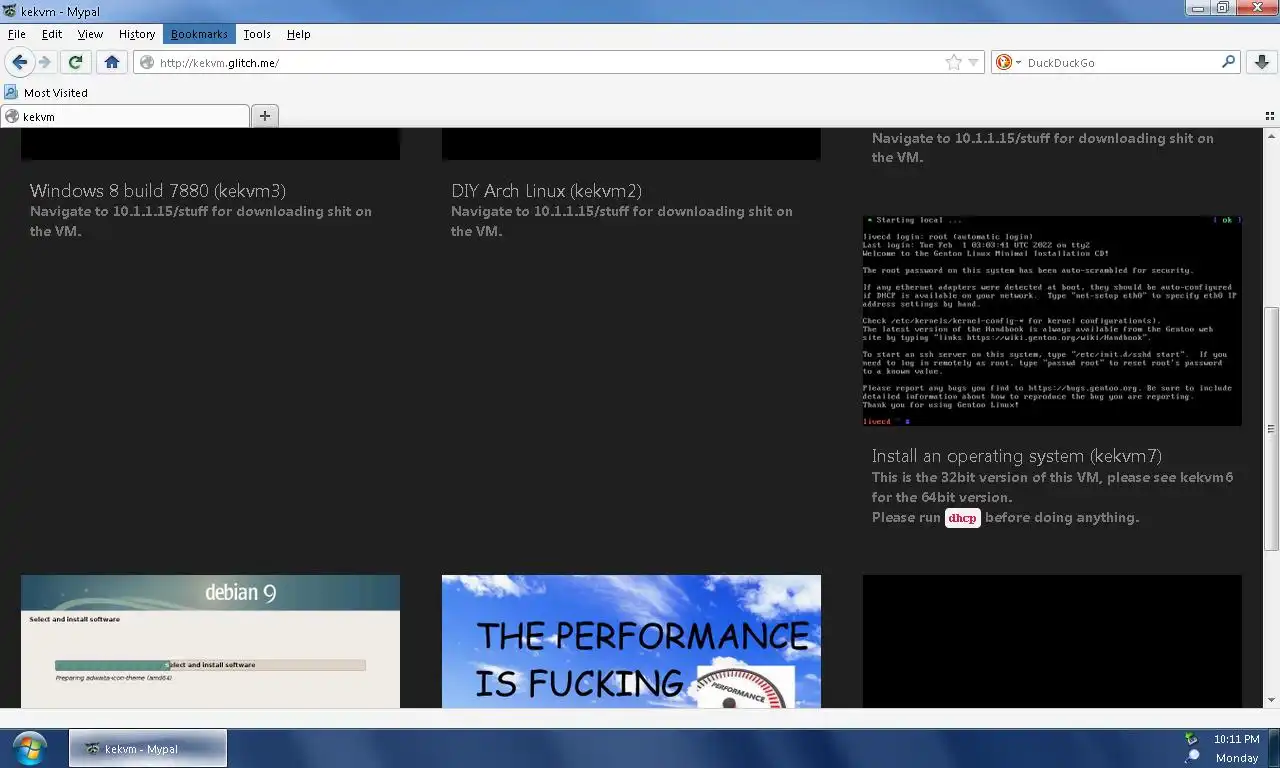Open the Windows Start button

(x=30, y=748)
